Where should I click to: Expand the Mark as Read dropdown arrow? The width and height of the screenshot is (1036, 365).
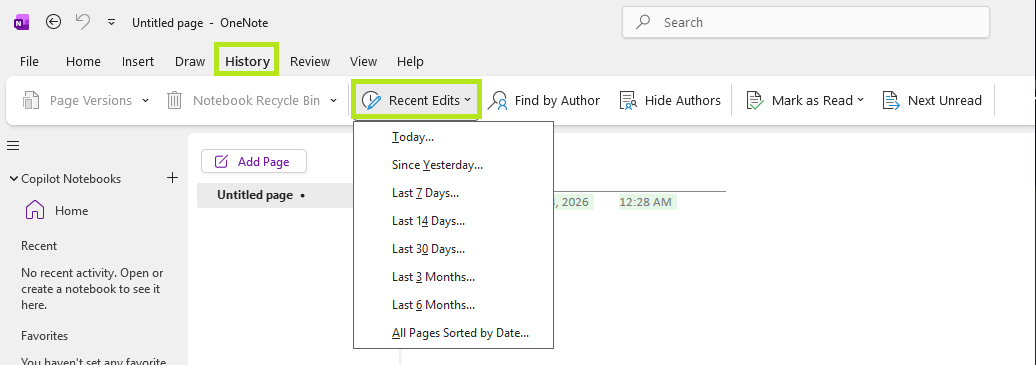point(860,101)
